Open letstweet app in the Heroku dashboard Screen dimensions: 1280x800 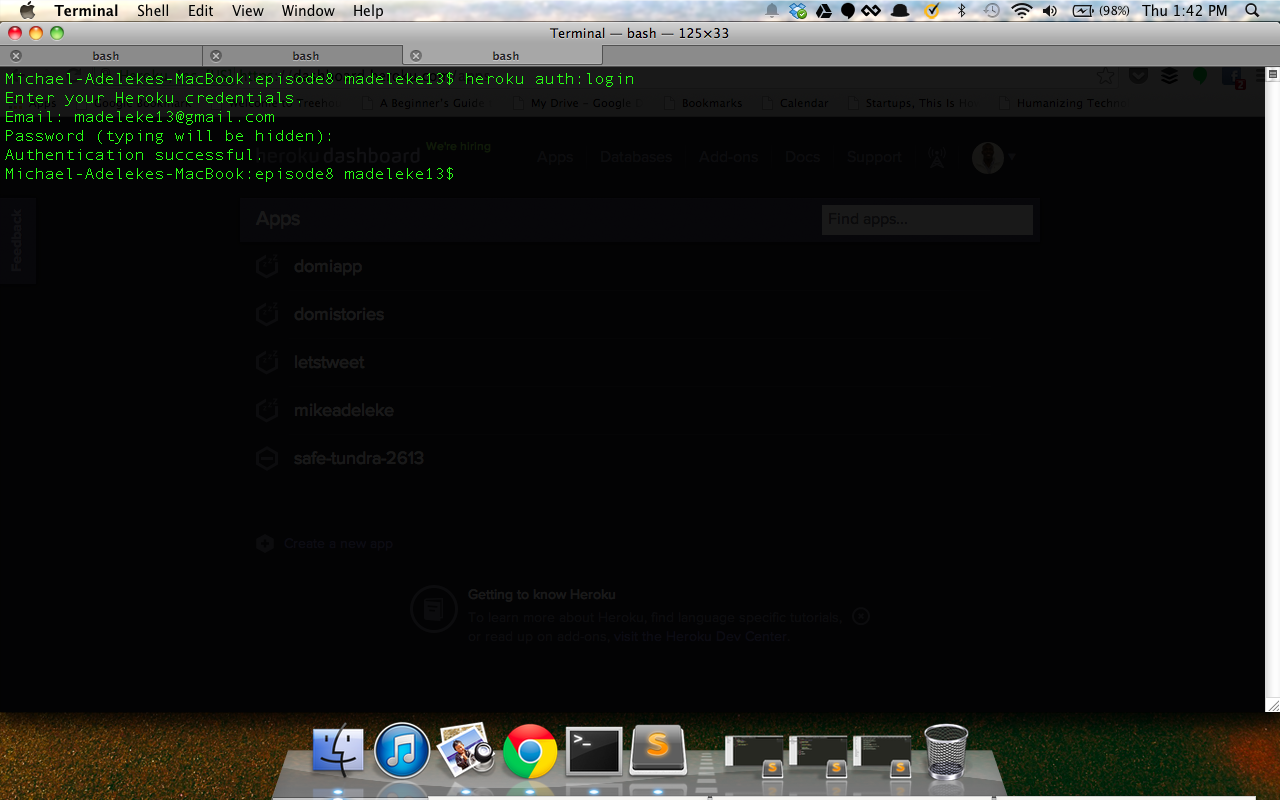pos(329,362)
